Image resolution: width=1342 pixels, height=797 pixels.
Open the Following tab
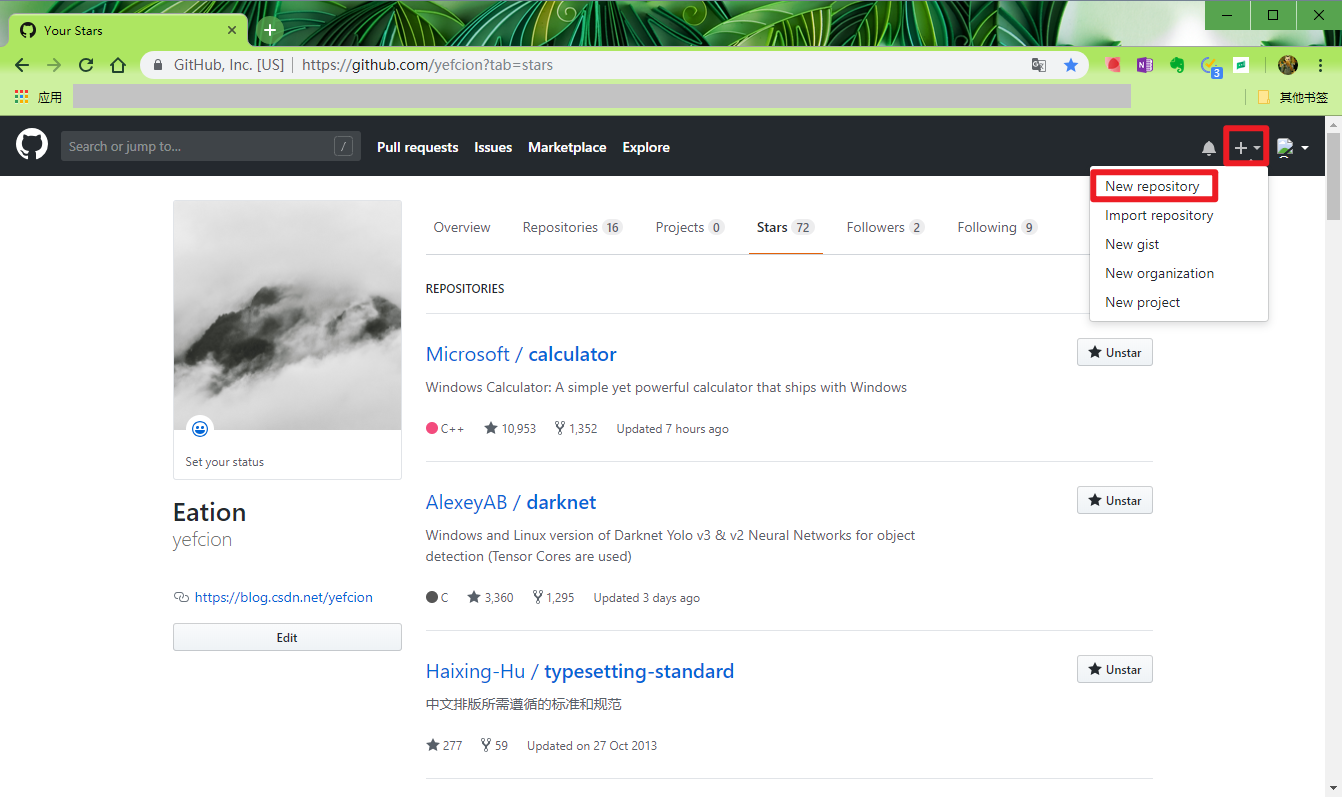pyautogui.click(x=997, y=227)
